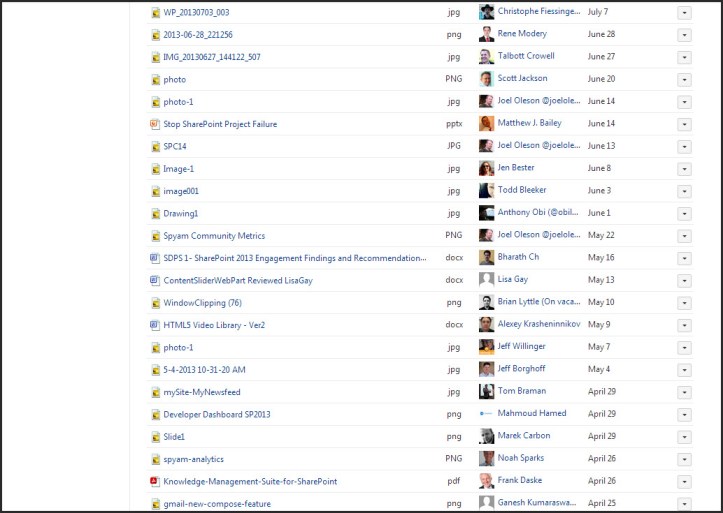
Task: Open the mySite-MyNewsfeed file
Action: 202,392
